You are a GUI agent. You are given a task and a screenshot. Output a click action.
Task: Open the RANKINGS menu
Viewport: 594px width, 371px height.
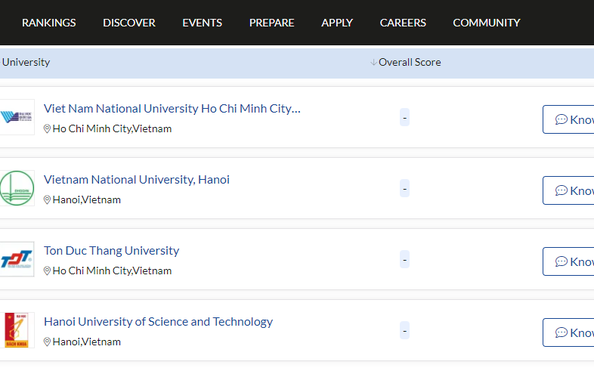(49, 23)
